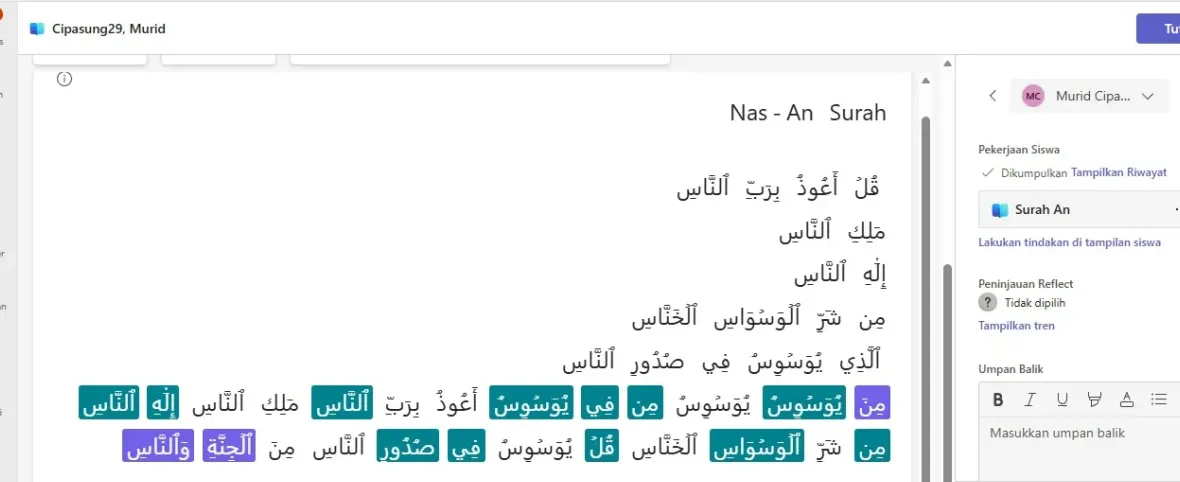Click the MC student avatar icon
Screen dimensions: 1180x482
[x=1033, y=96]
